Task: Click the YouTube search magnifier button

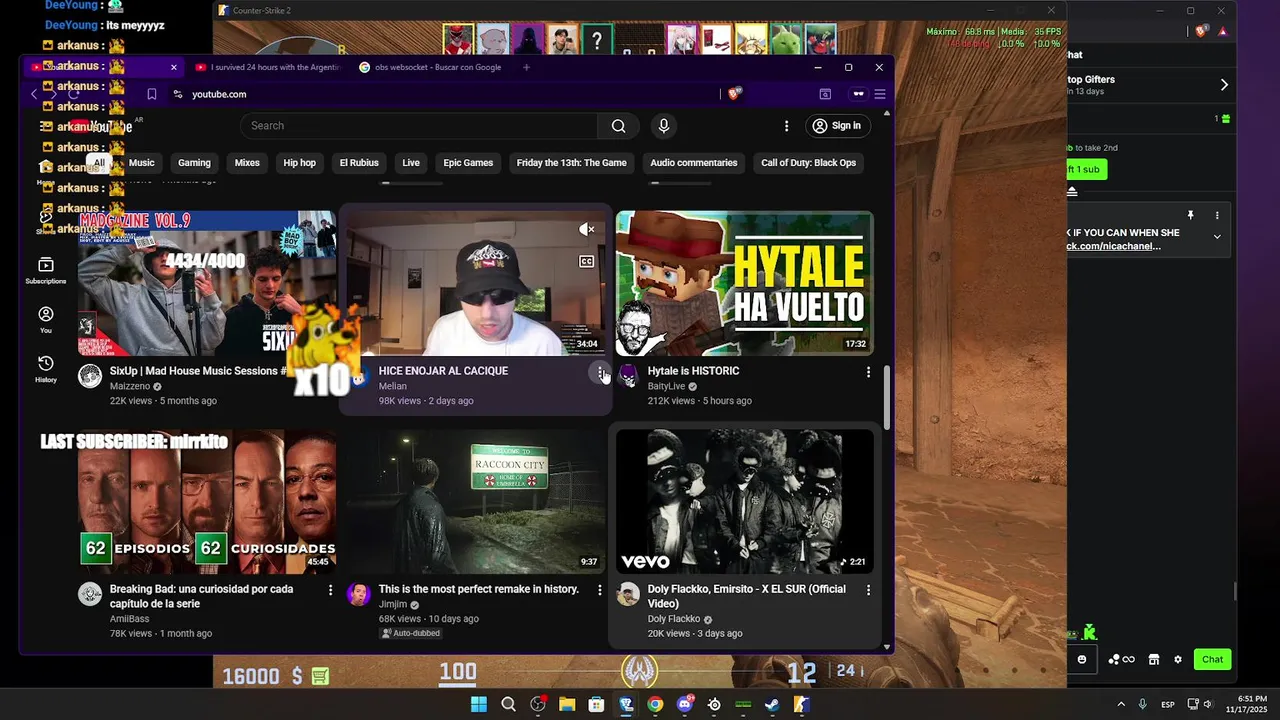Action: tap(618, 126)
